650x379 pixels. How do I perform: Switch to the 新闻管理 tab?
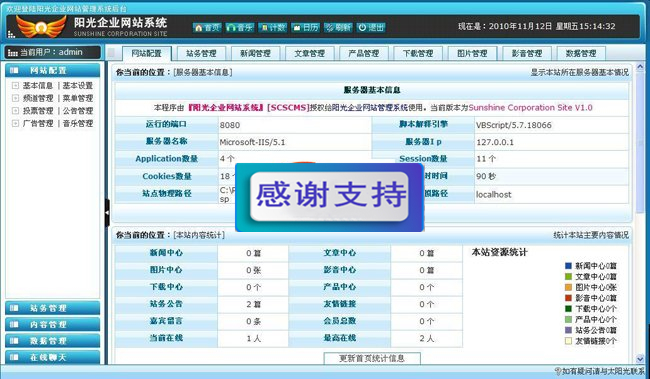coord(255,53)
